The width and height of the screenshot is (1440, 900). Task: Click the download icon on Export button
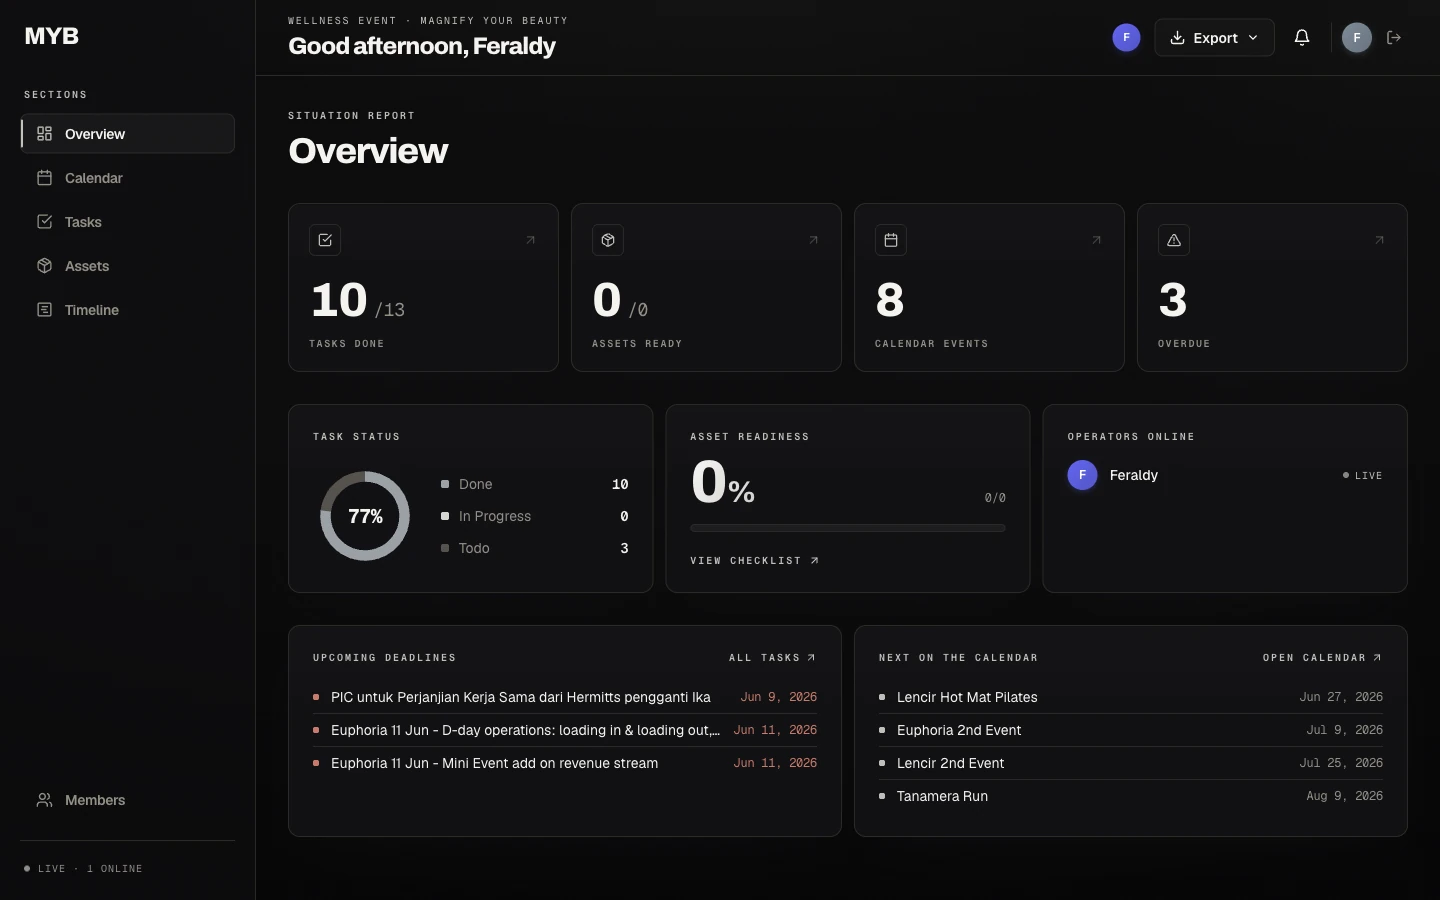[x=1178, y=38]
